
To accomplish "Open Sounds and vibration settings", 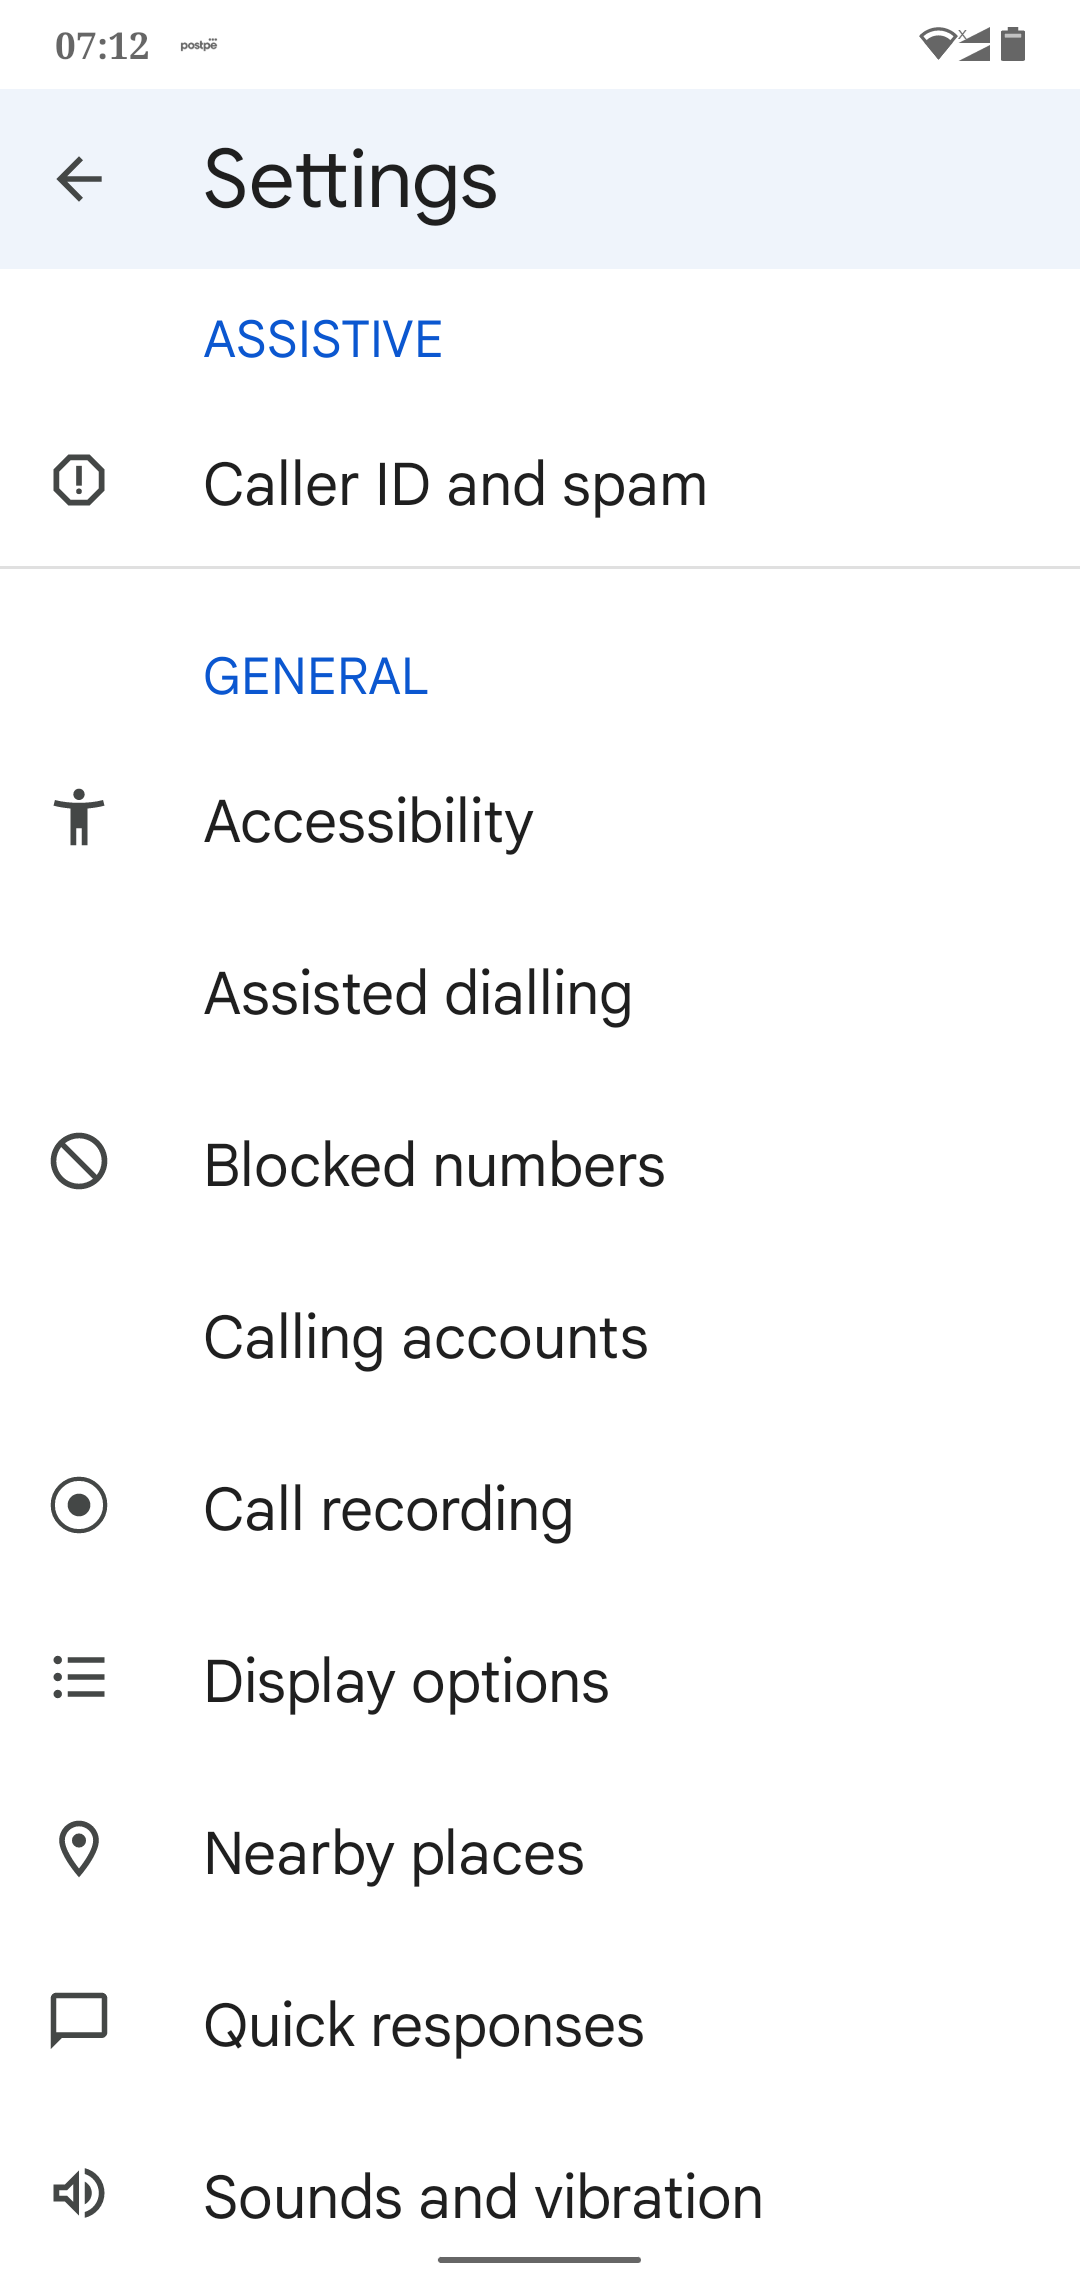I will pos(483,2198).
